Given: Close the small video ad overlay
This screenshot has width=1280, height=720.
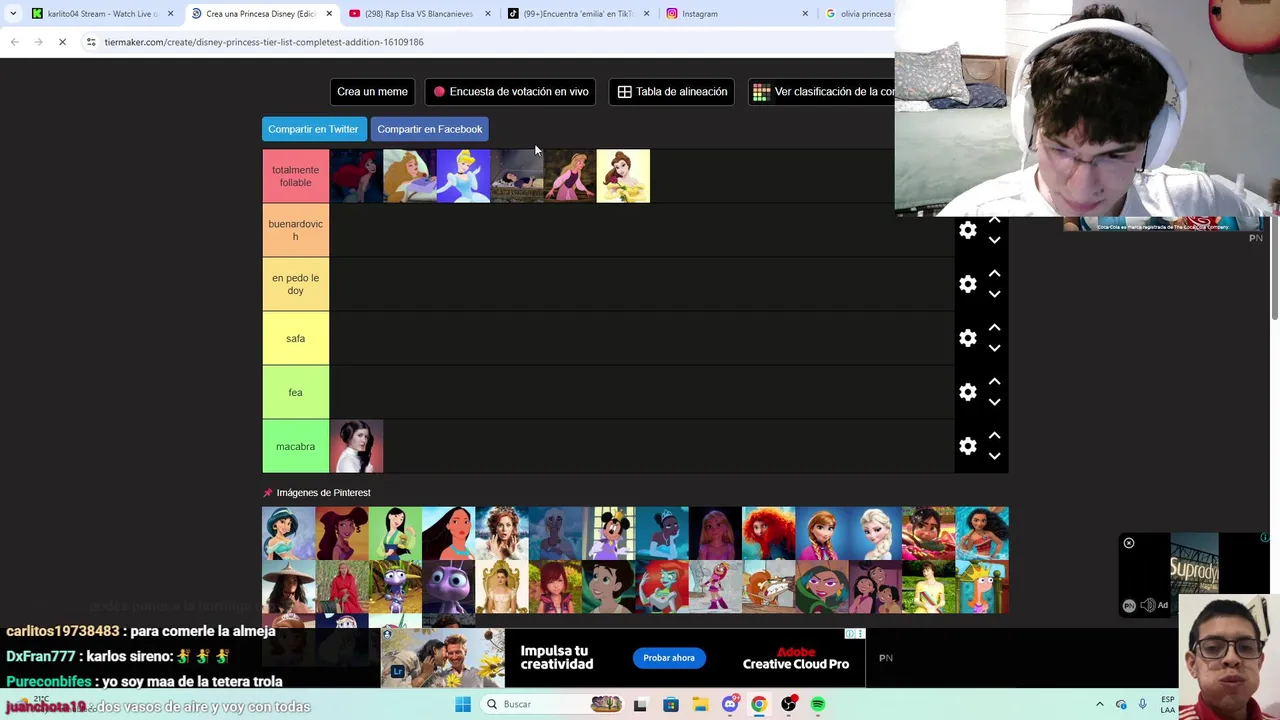Looking at the screenshot, I should click(1129, 543).
